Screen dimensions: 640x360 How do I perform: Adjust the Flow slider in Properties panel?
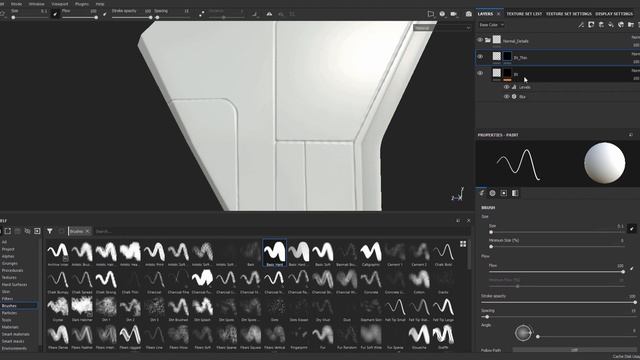pos(557,271)
